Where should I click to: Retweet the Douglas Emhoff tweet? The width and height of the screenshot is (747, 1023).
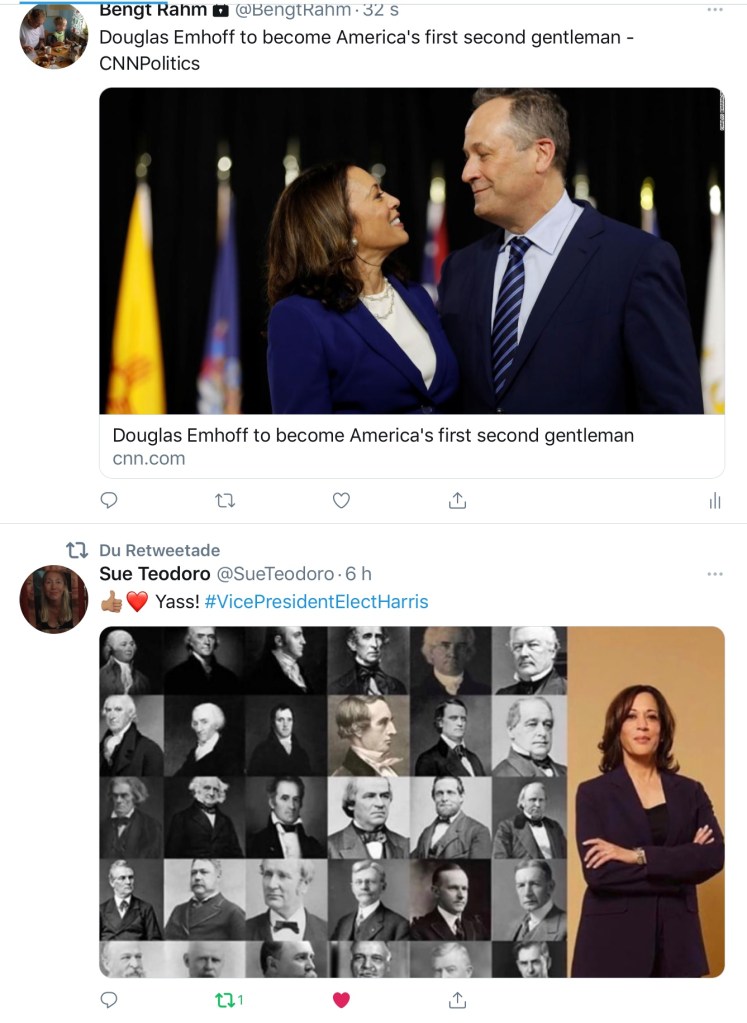click(225, 500)
